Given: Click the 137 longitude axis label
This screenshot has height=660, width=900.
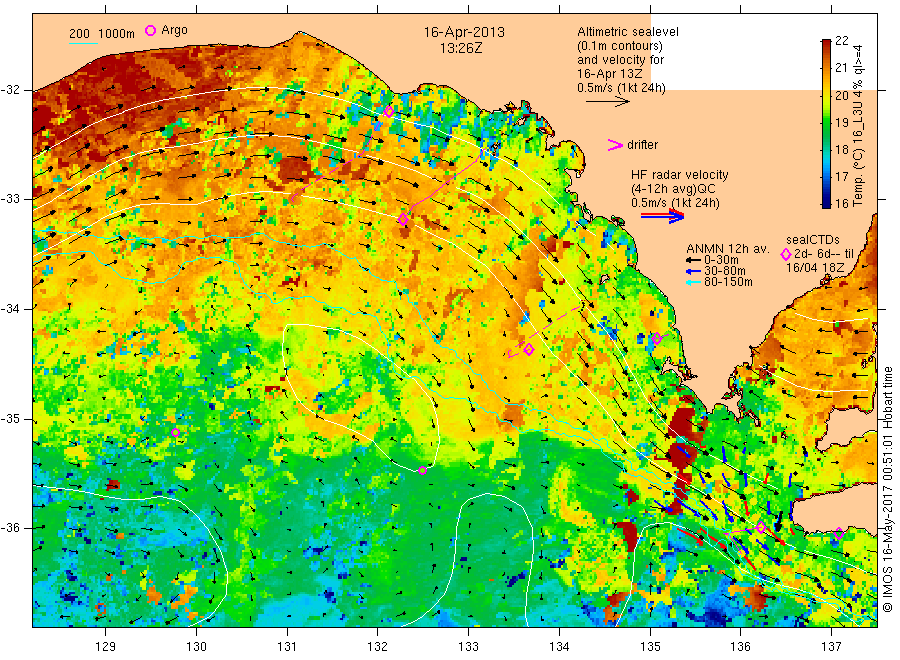Looking at the screenshot, I should 831,647.
